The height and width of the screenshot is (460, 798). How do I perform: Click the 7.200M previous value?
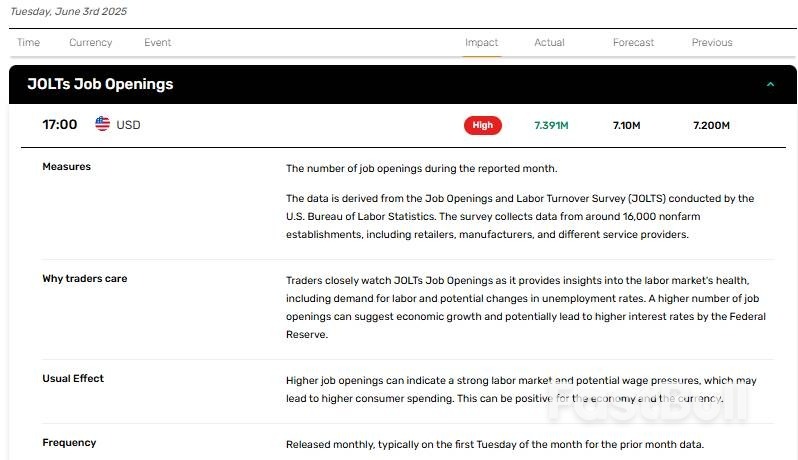pyautogui.click(x=711, y=126)
